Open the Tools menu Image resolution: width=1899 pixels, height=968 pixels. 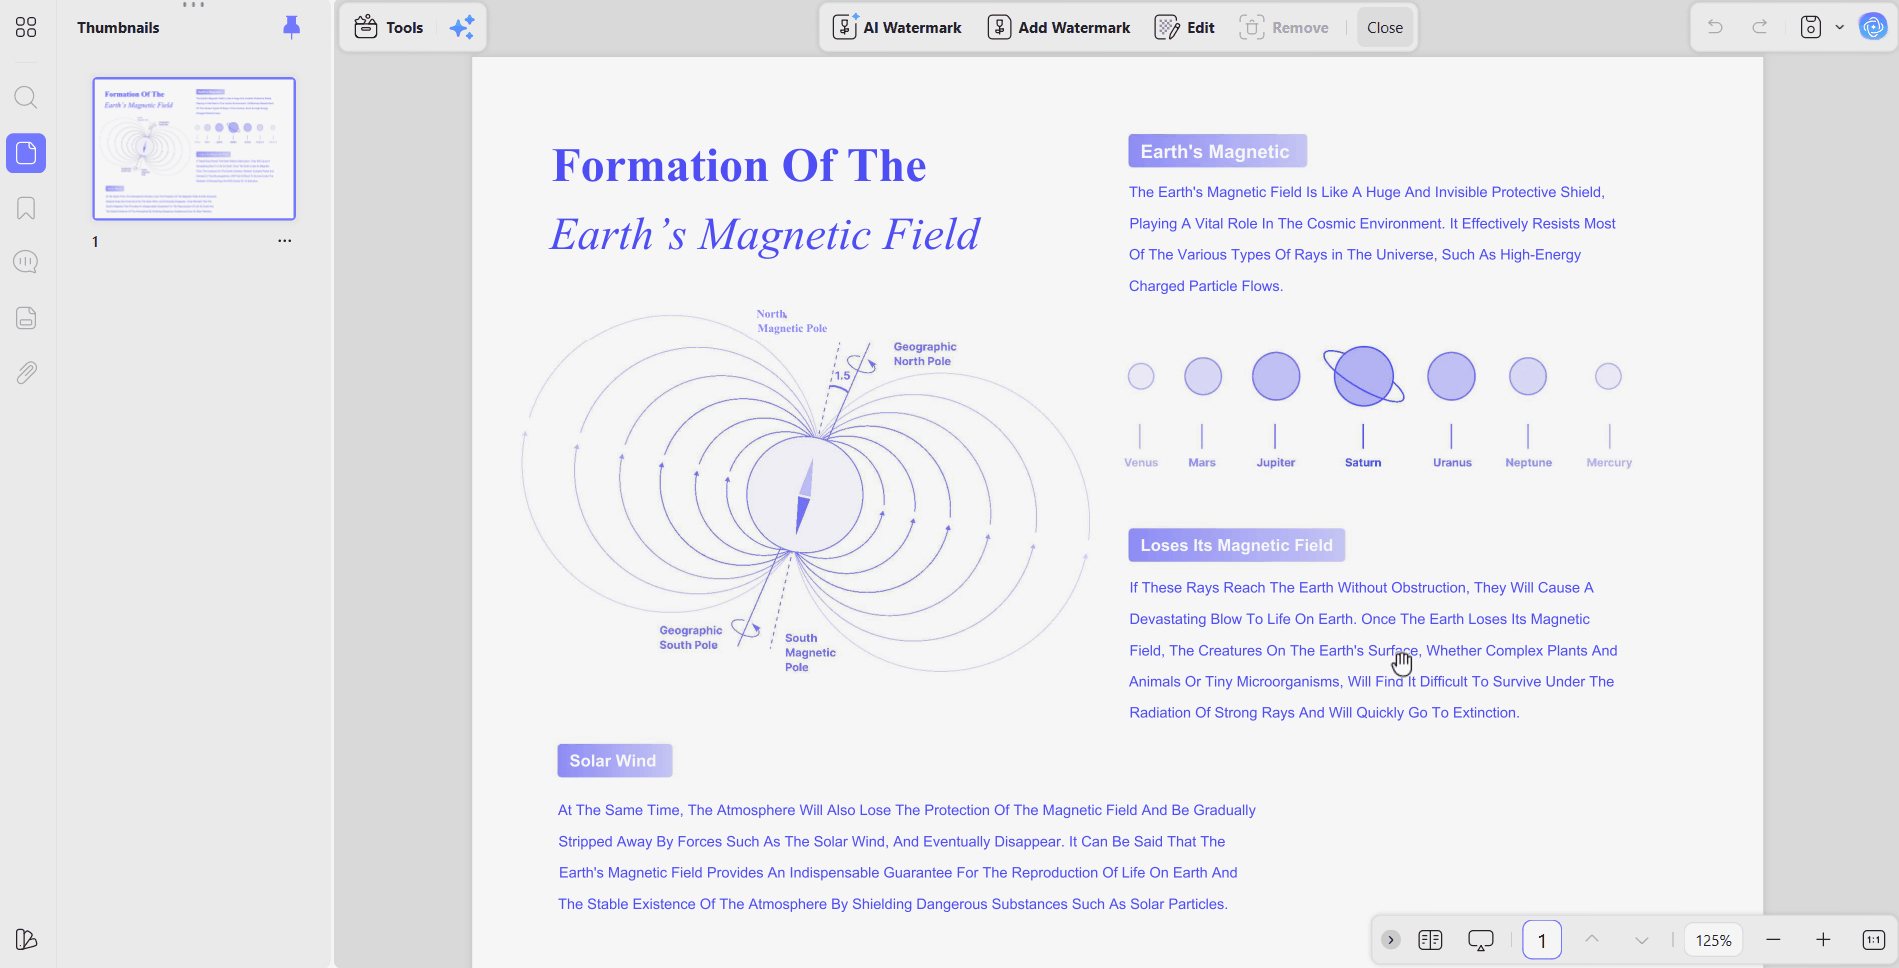(389, 27)
